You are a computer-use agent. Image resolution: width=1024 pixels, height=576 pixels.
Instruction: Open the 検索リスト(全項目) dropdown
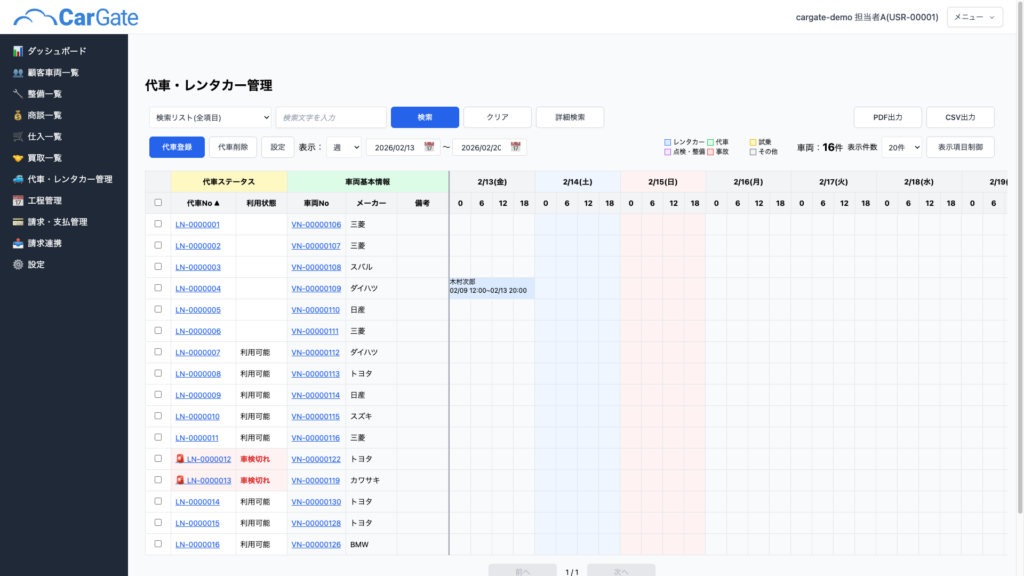(210, 118)
